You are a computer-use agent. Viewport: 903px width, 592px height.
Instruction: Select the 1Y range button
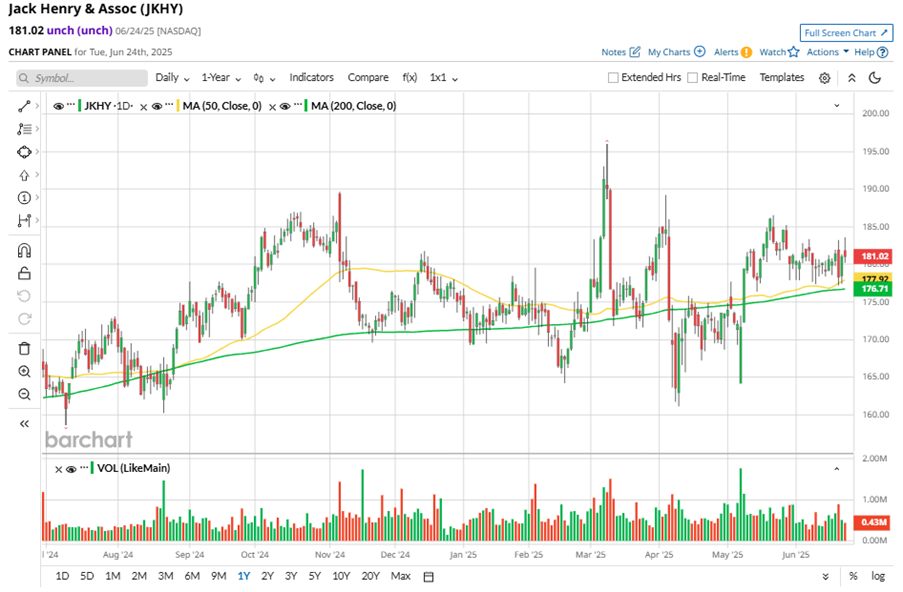click(244, 576)
